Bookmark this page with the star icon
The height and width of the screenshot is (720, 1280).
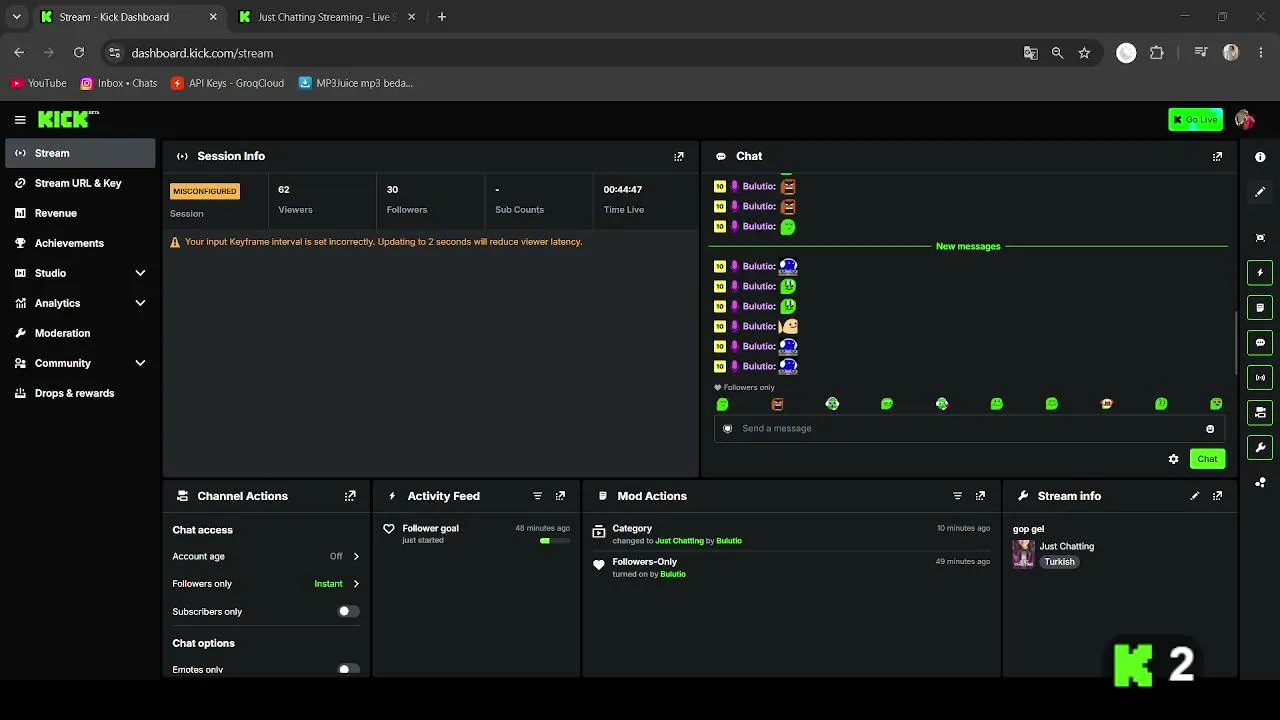[x=1084, y=53]
